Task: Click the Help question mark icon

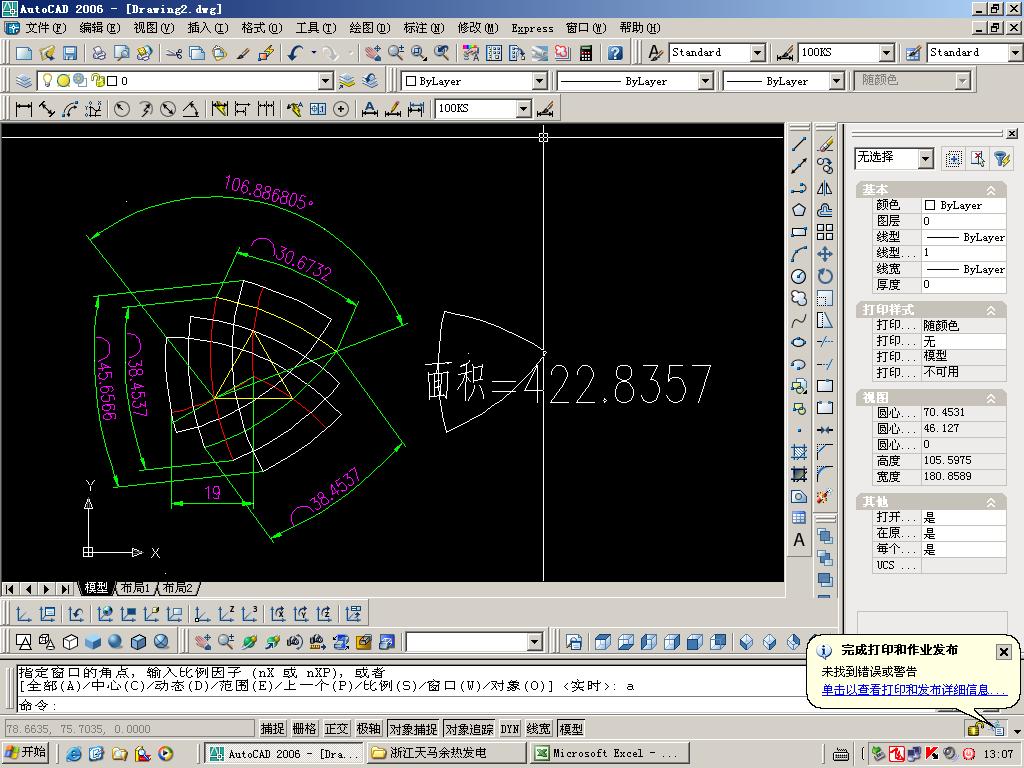Action: pyautogui.click(x=615, y=53)
